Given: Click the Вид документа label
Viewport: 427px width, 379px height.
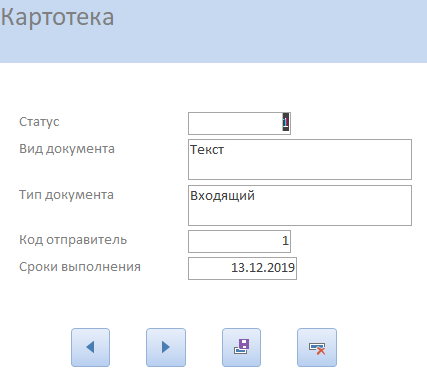Looking at the screenshot, I should pyautogui.click(x=67, y=149).
